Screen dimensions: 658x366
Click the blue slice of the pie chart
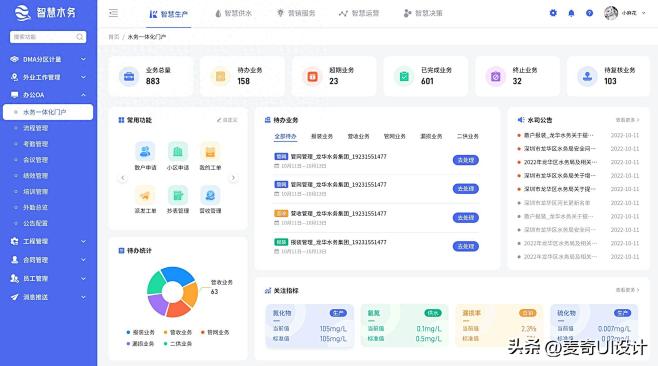178,275
